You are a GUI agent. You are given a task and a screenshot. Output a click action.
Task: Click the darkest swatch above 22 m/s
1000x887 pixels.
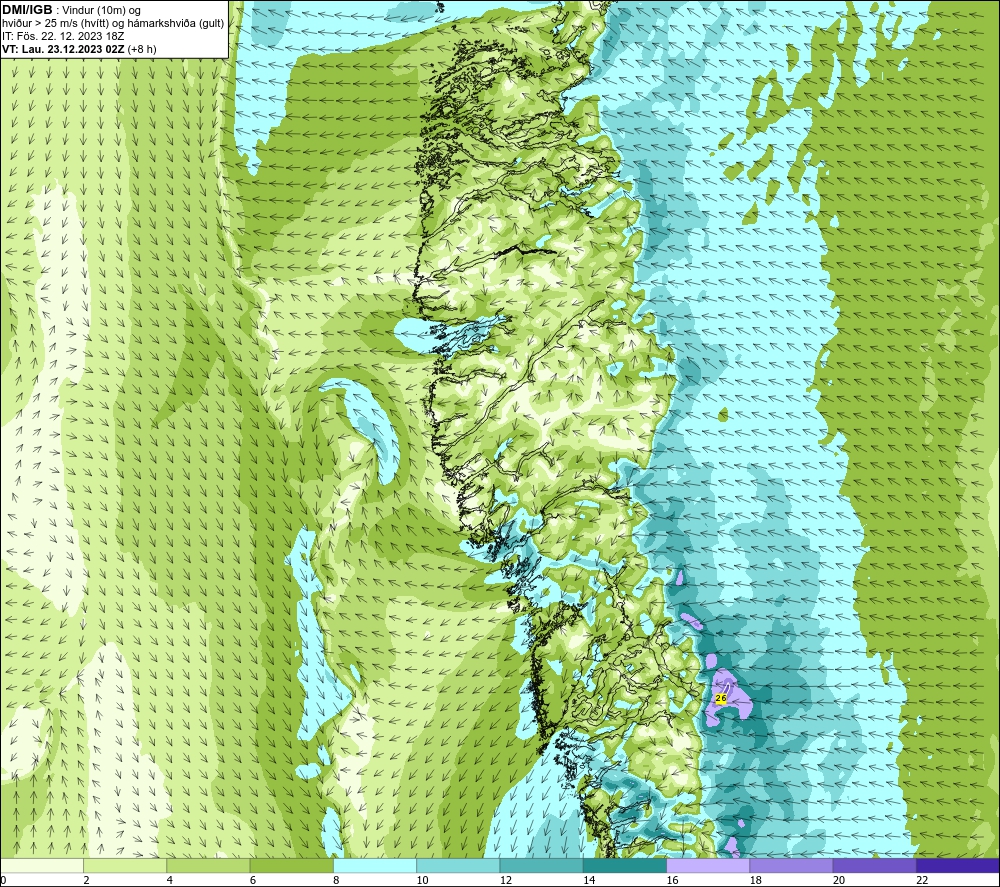tap(958, 865)
